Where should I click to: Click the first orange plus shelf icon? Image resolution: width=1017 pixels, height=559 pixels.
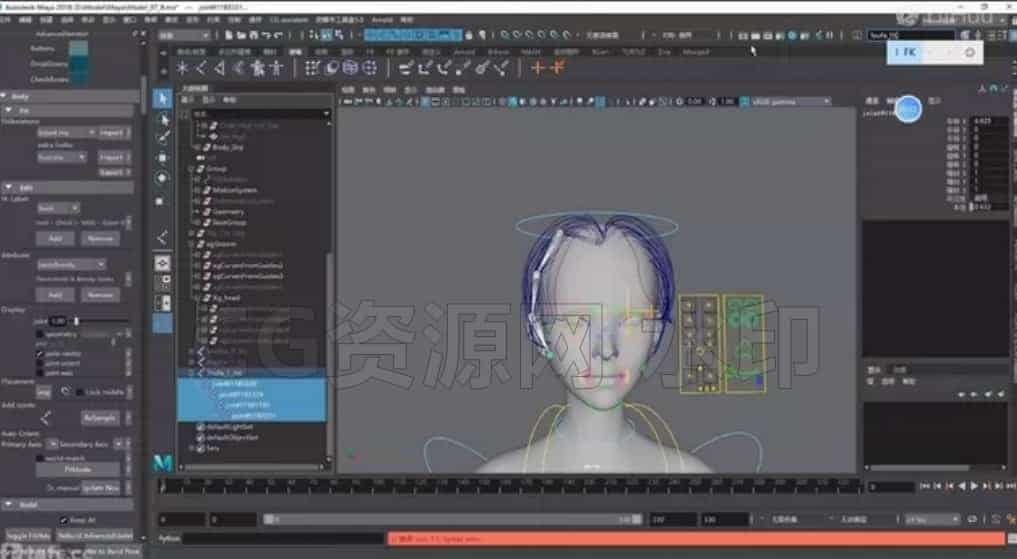pos(538,67)
